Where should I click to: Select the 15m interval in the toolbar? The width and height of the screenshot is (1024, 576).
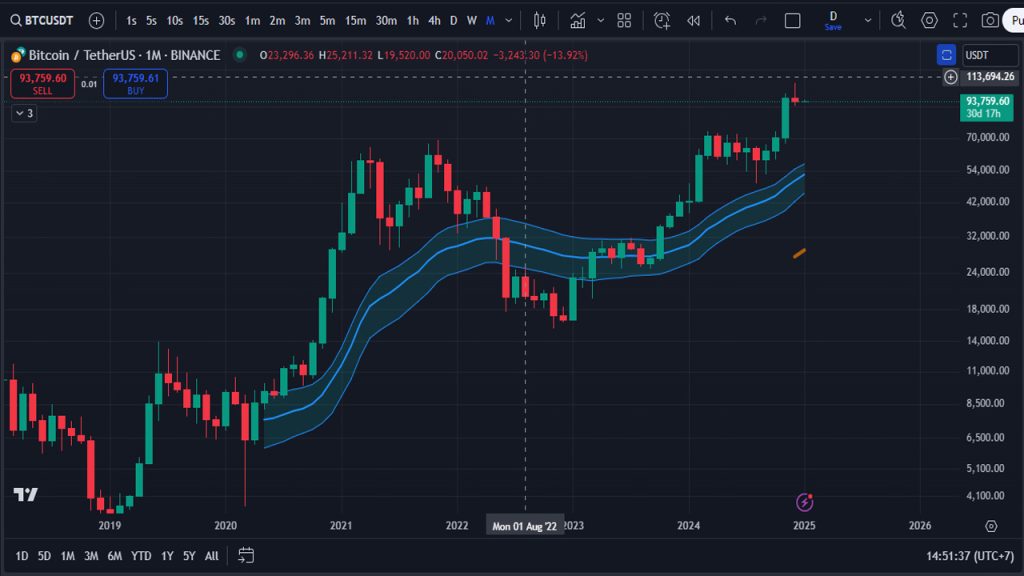click(x=355, y=19)
